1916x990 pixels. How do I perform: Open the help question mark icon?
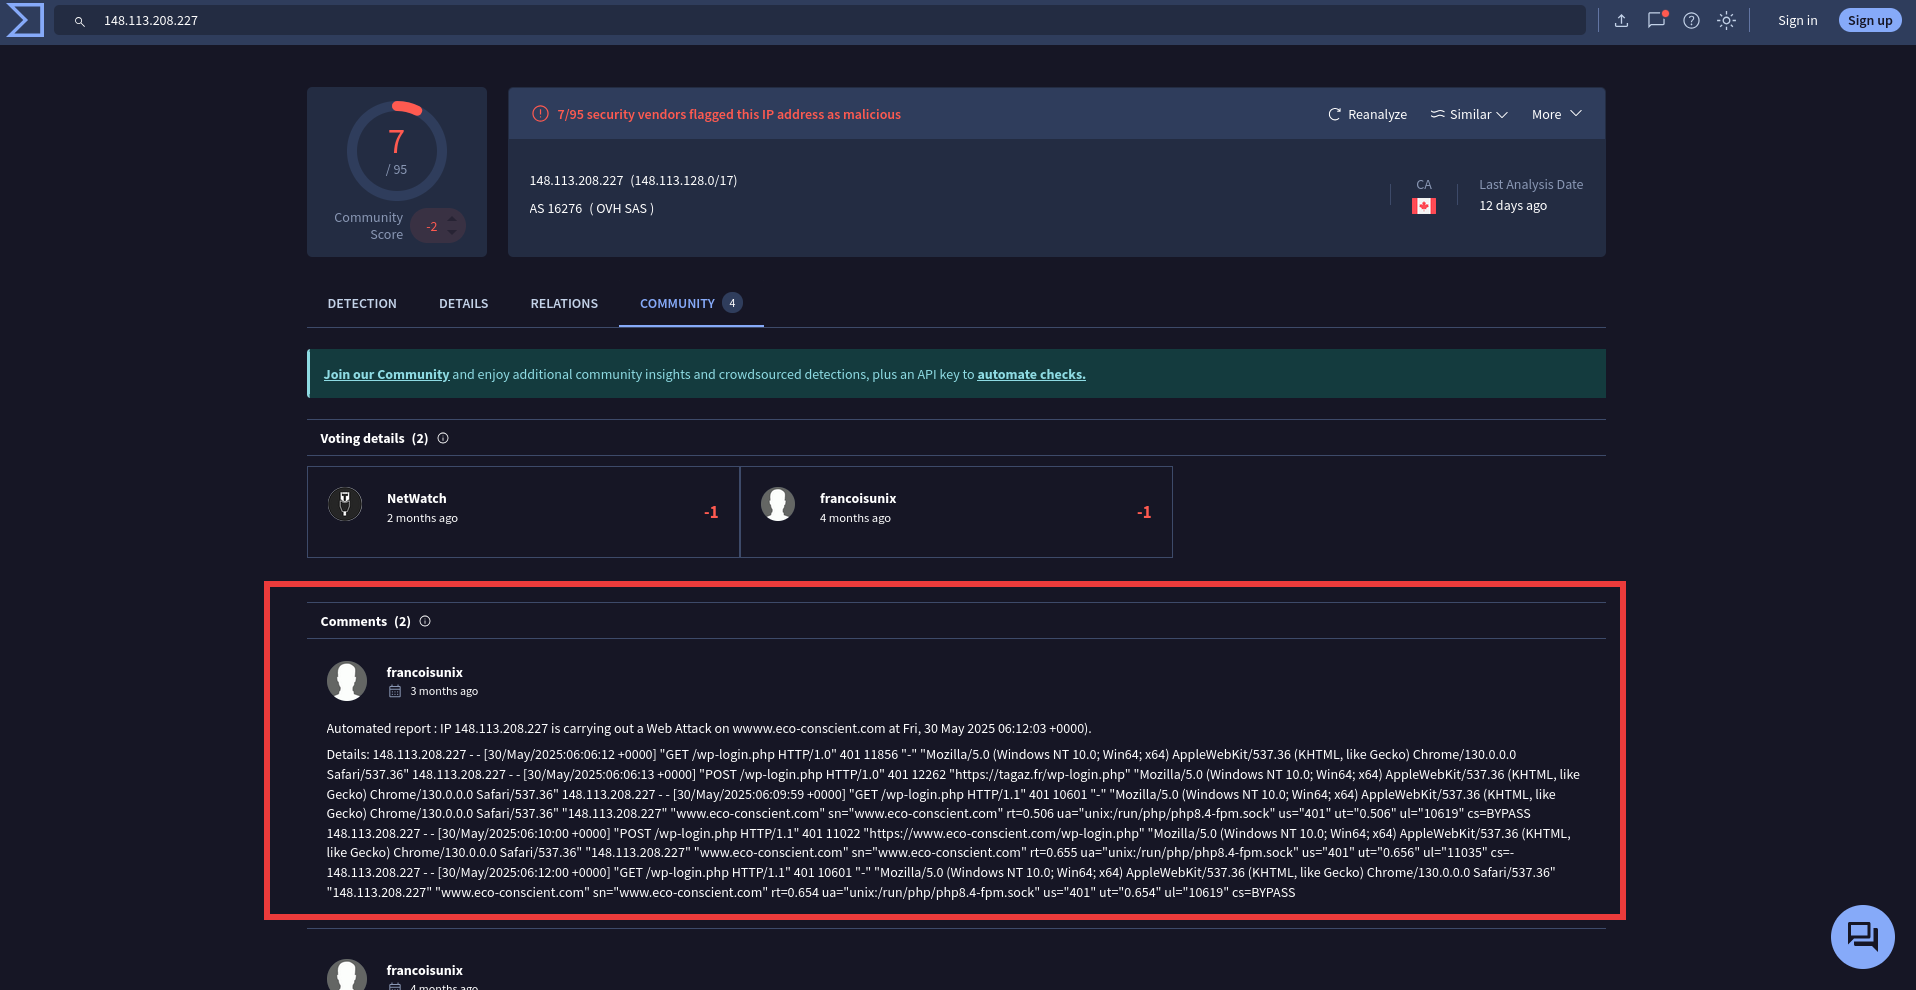point(1691,20)
